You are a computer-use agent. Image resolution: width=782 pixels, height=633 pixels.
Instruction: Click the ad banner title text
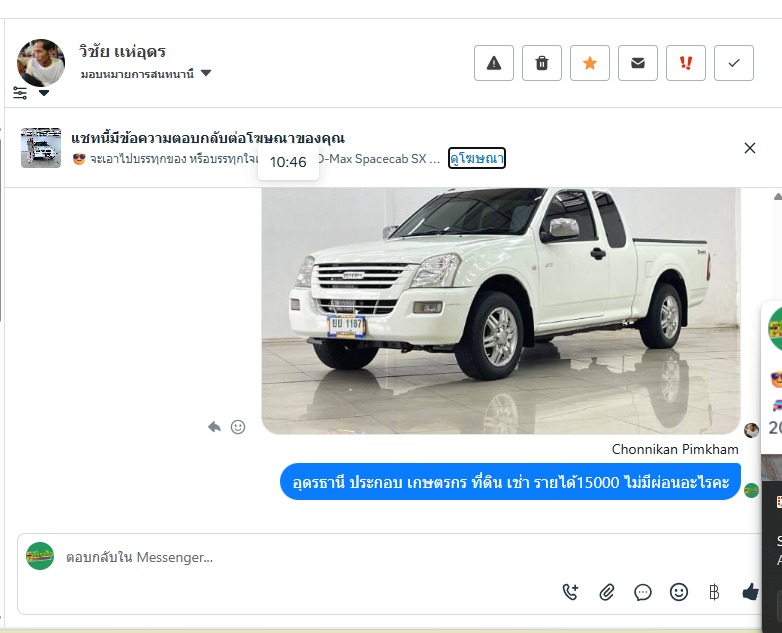(x=207, y=138)
